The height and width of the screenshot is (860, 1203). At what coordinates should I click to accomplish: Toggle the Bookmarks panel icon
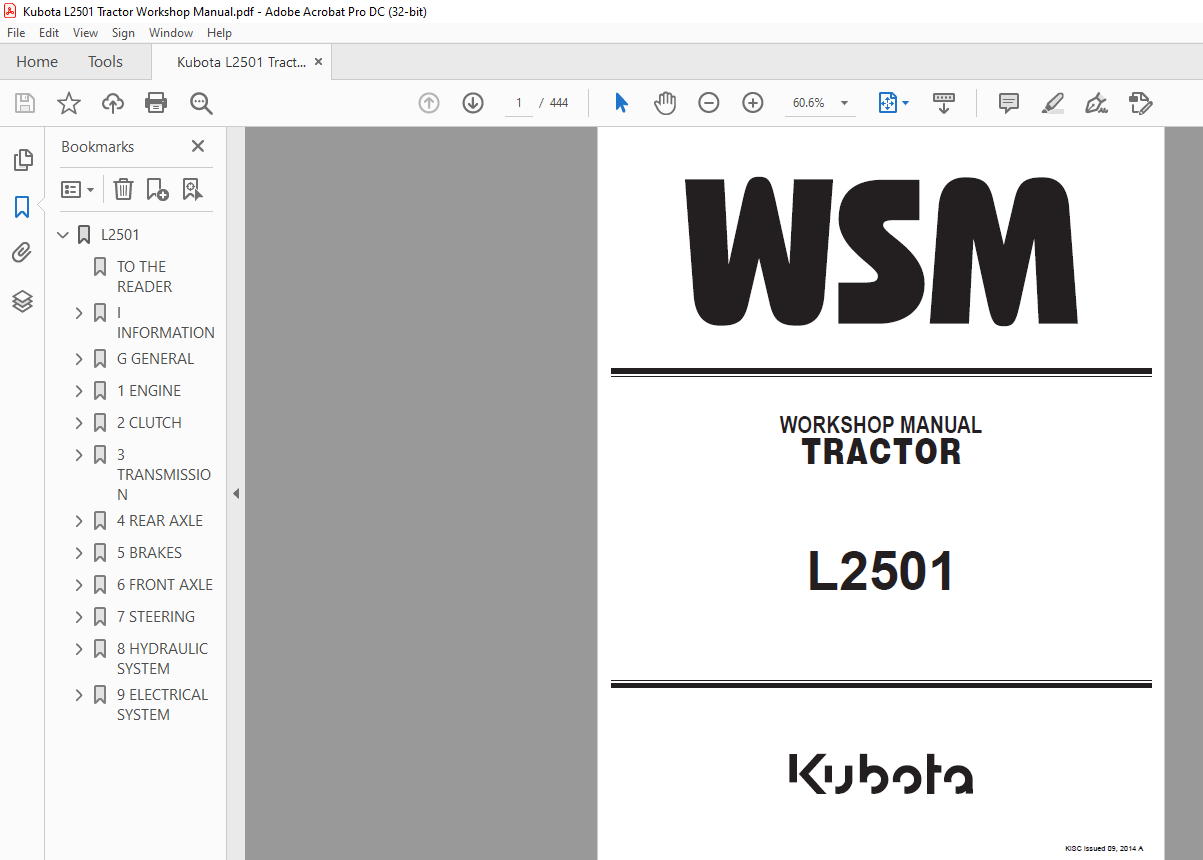point(22,207)
